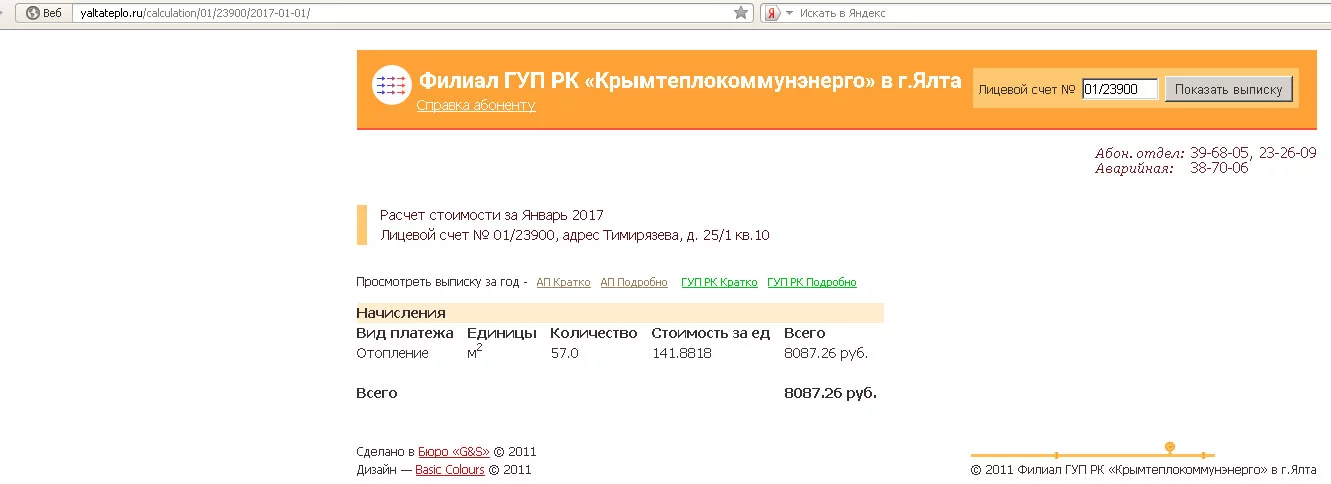The height and width of the screenshot is (484, 1331).
Task: Click the Абон. отдел phone numbers
Action: (x=1253, y=153)
